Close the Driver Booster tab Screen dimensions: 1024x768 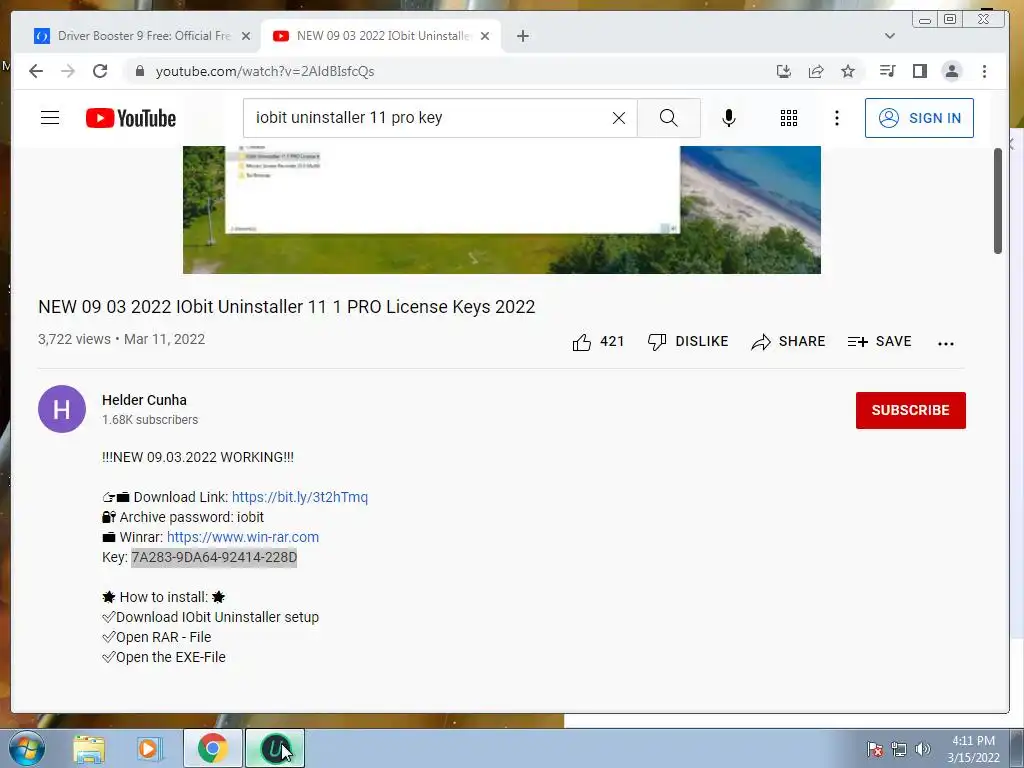[246, 36]
